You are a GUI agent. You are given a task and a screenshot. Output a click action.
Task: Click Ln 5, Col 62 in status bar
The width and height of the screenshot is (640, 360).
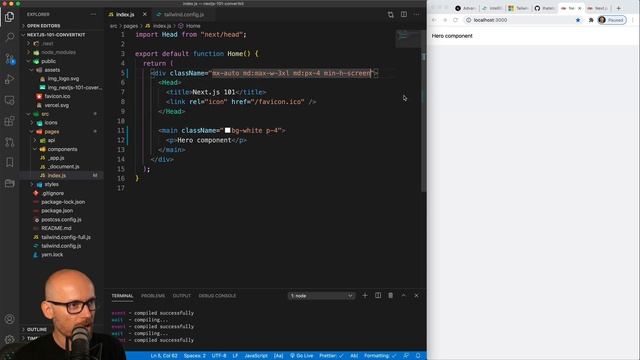coord(164,356)
